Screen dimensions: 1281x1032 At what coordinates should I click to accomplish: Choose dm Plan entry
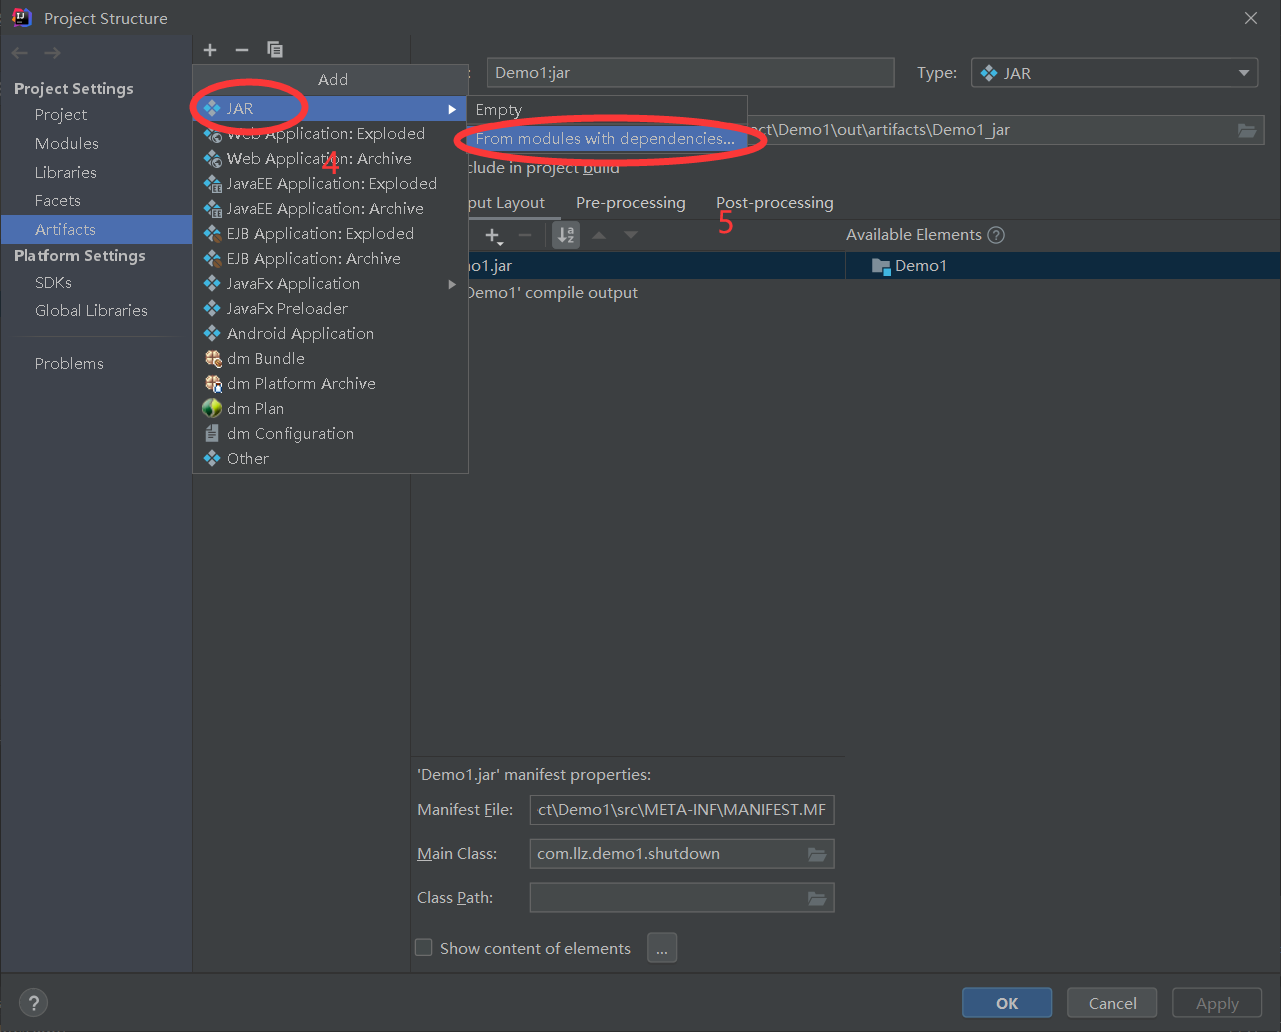(330, 408)
